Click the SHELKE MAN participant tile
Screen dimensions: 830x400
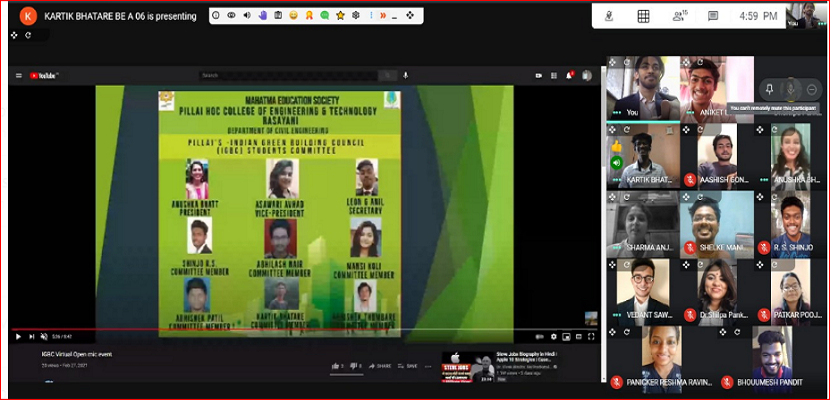(717, 224)
